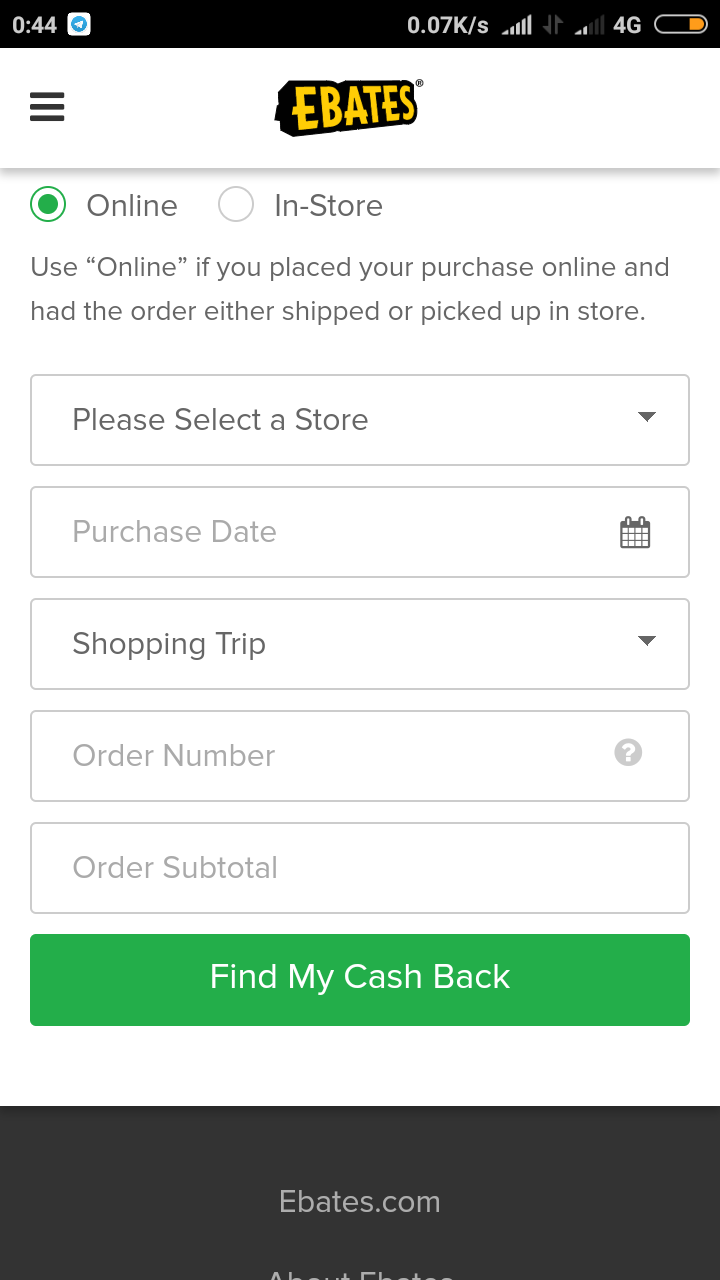
Task: Select the Online radio button
Action: pyautogui.click(x=48, y=205)
